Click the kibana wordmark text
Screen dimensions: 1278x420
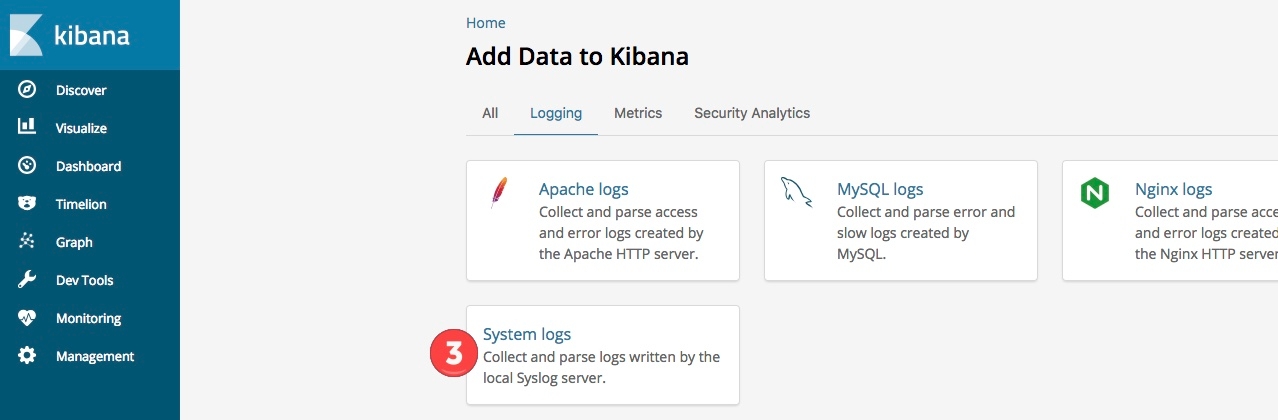tap(92, 36)
